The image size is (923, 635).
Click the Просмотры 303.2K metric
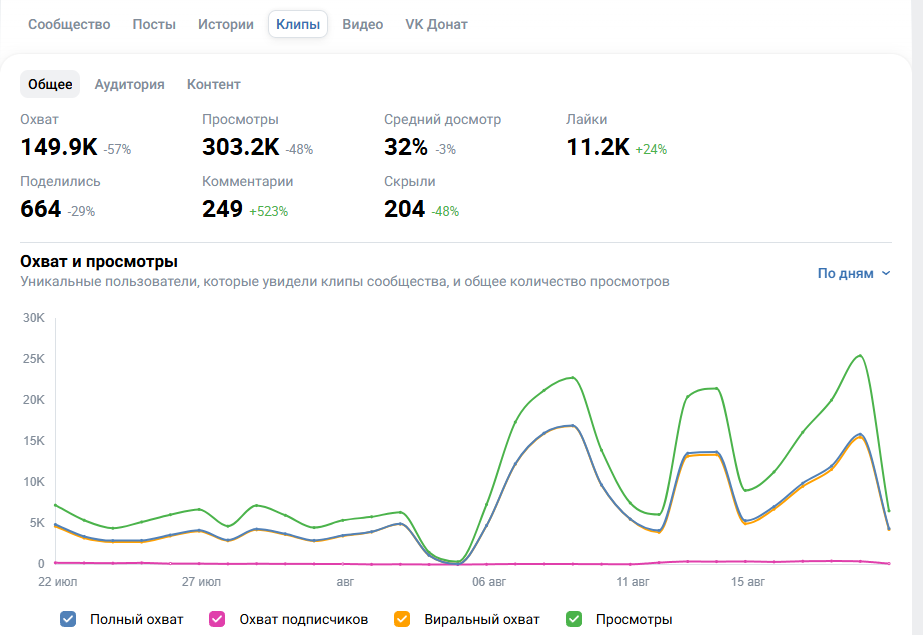point(257,136)
